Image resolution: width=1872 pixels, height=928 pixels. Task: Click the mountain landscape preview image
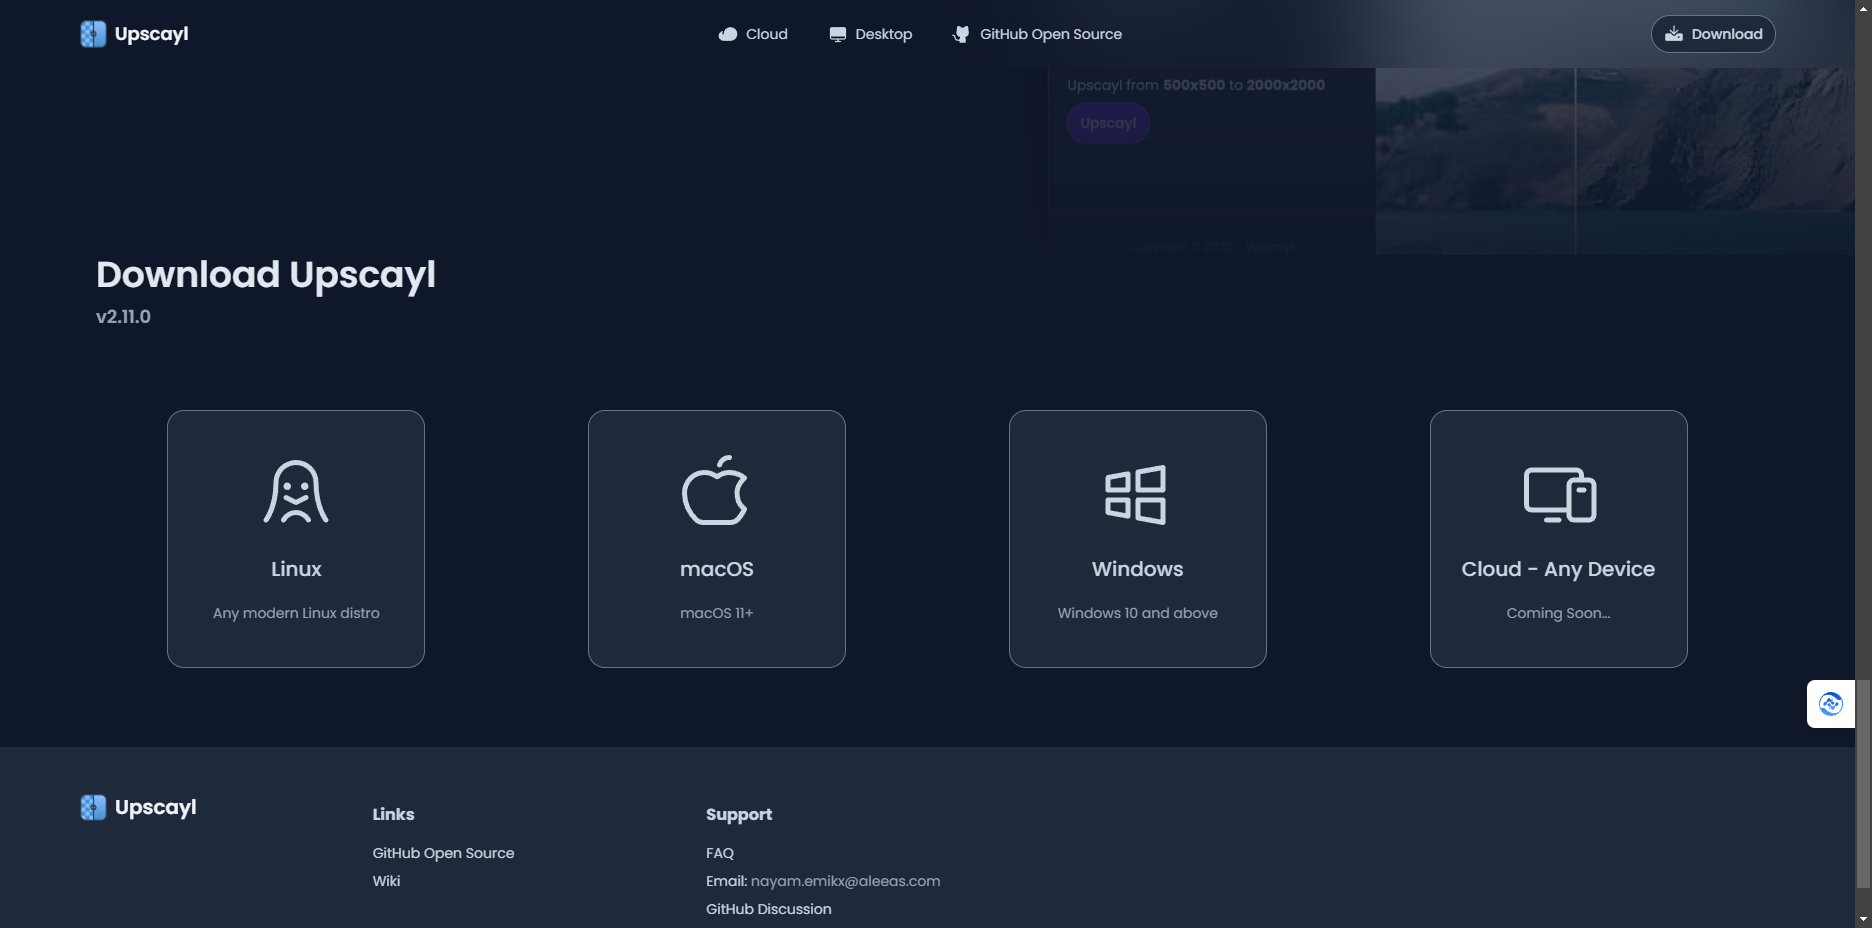pyautogui.click(x=1615, y=161)
